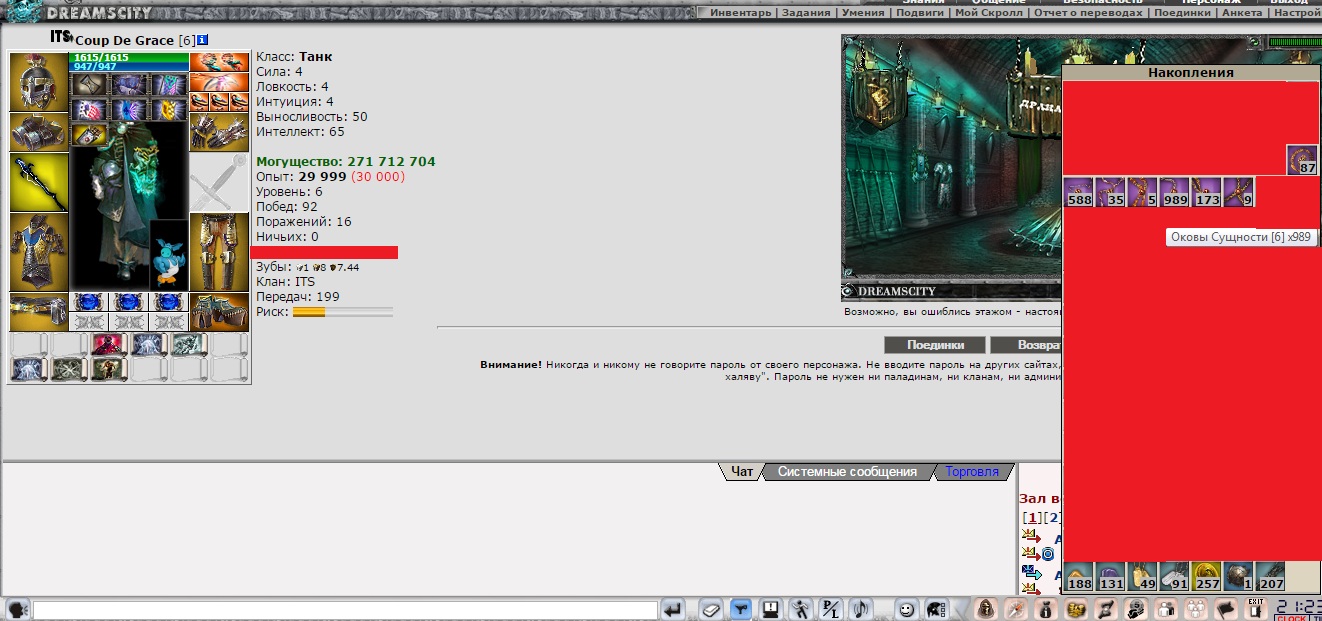Click the clawed gloves equipment slot
Image resolution: width=1322 pixels, height=621 pixels.
click(x=219, y=132)
